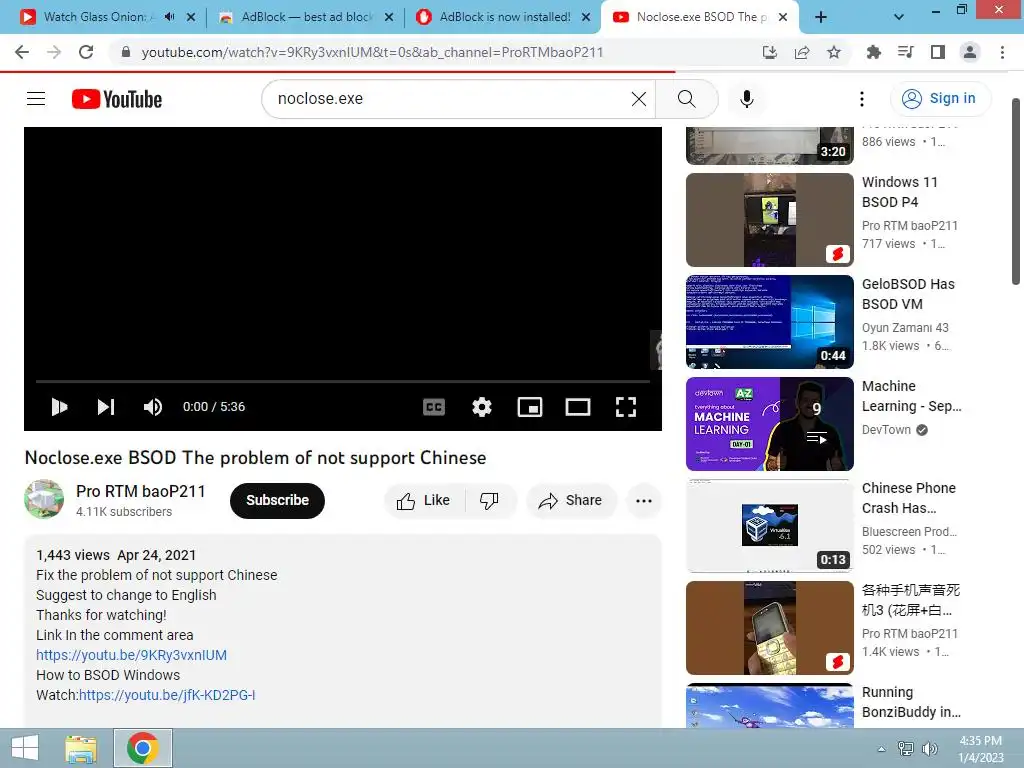Enter full screen mode
The image size is (1024, 768).
pos(626,407)
